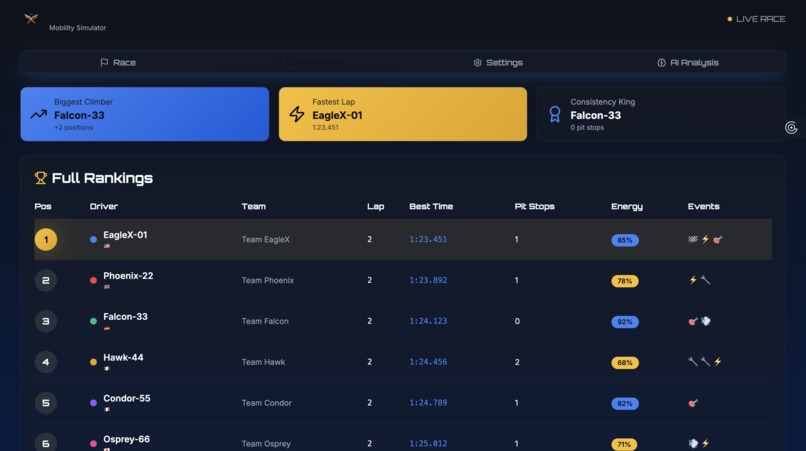Screen dimensions: 806x451
Task: Click the Pit Stops column header
Action: pyautogui.click(x=535, y=206)
